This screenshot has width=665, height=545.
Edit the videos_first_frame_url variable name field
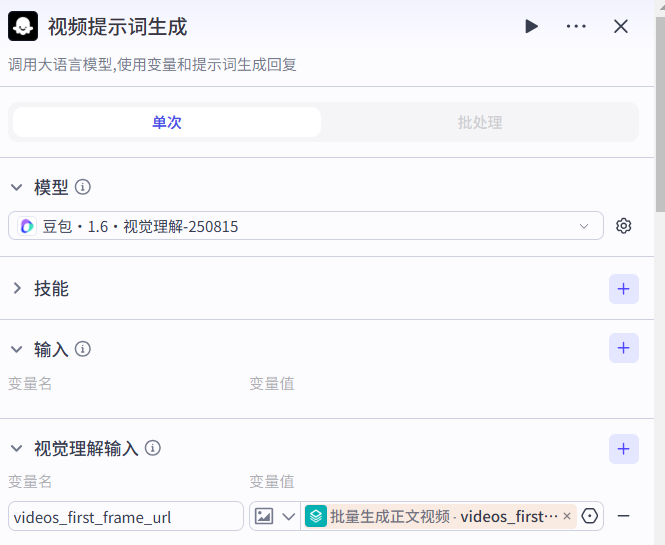(x=126, y=516)
